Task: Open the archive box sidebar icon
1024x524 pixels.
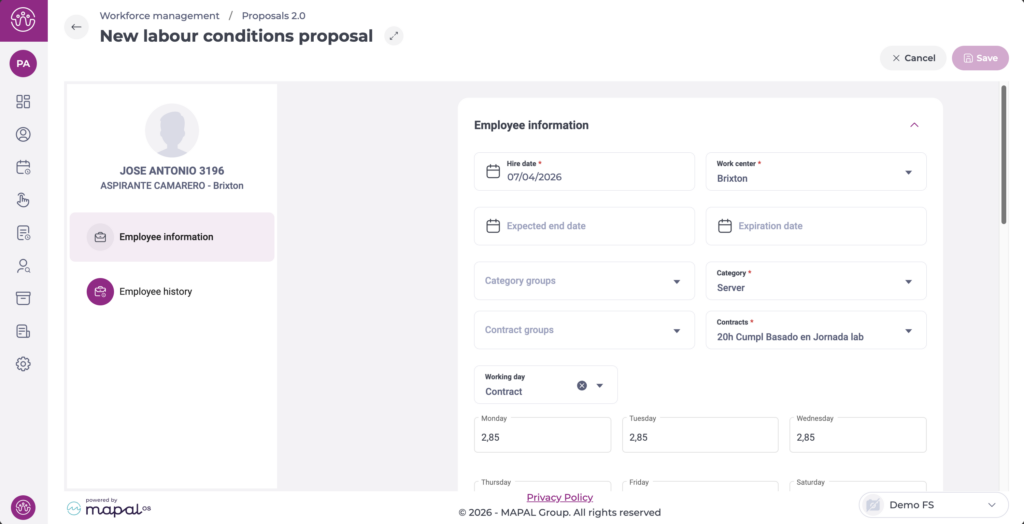Action: coord(23,298)
